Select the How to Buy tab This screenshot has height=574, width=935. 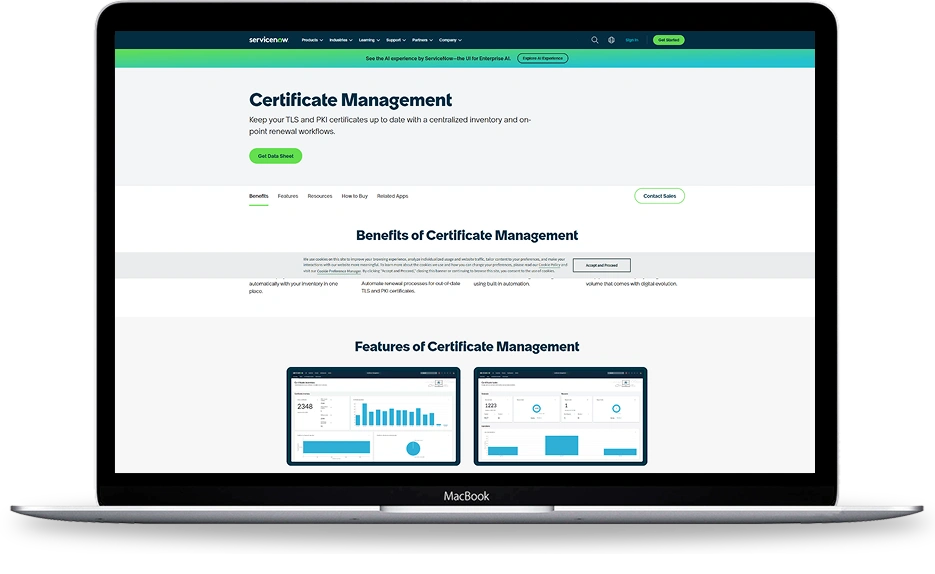pos(354,196)
